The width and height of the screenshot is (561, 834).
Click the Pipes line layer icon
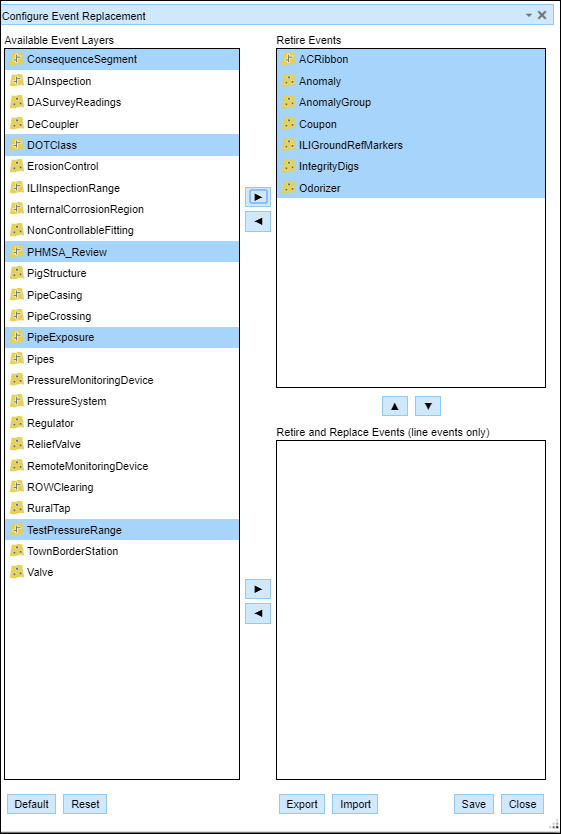tap(17, 358)
